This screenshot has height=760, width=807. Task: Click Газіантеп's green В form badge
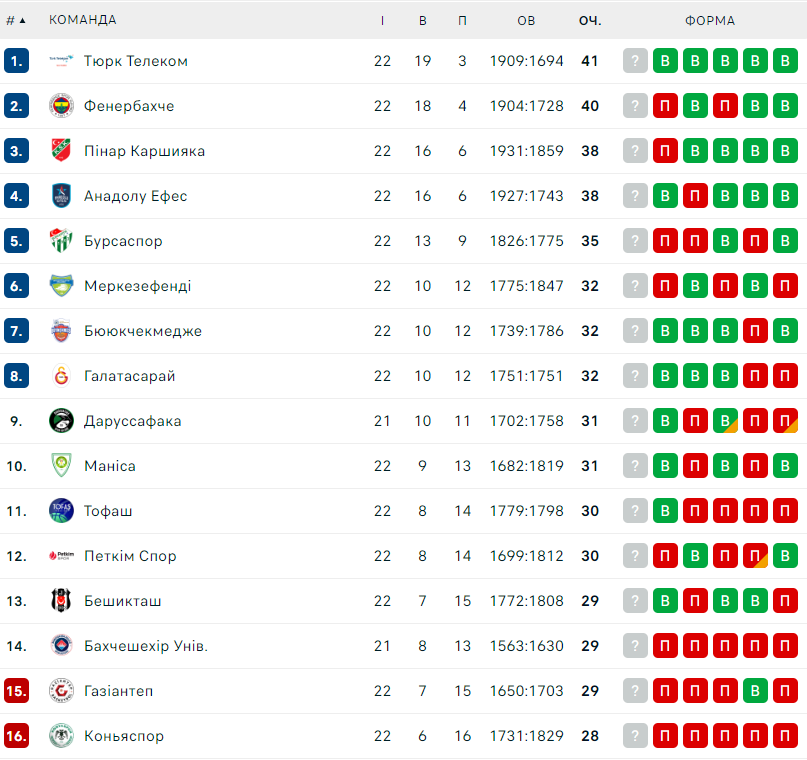755,691
